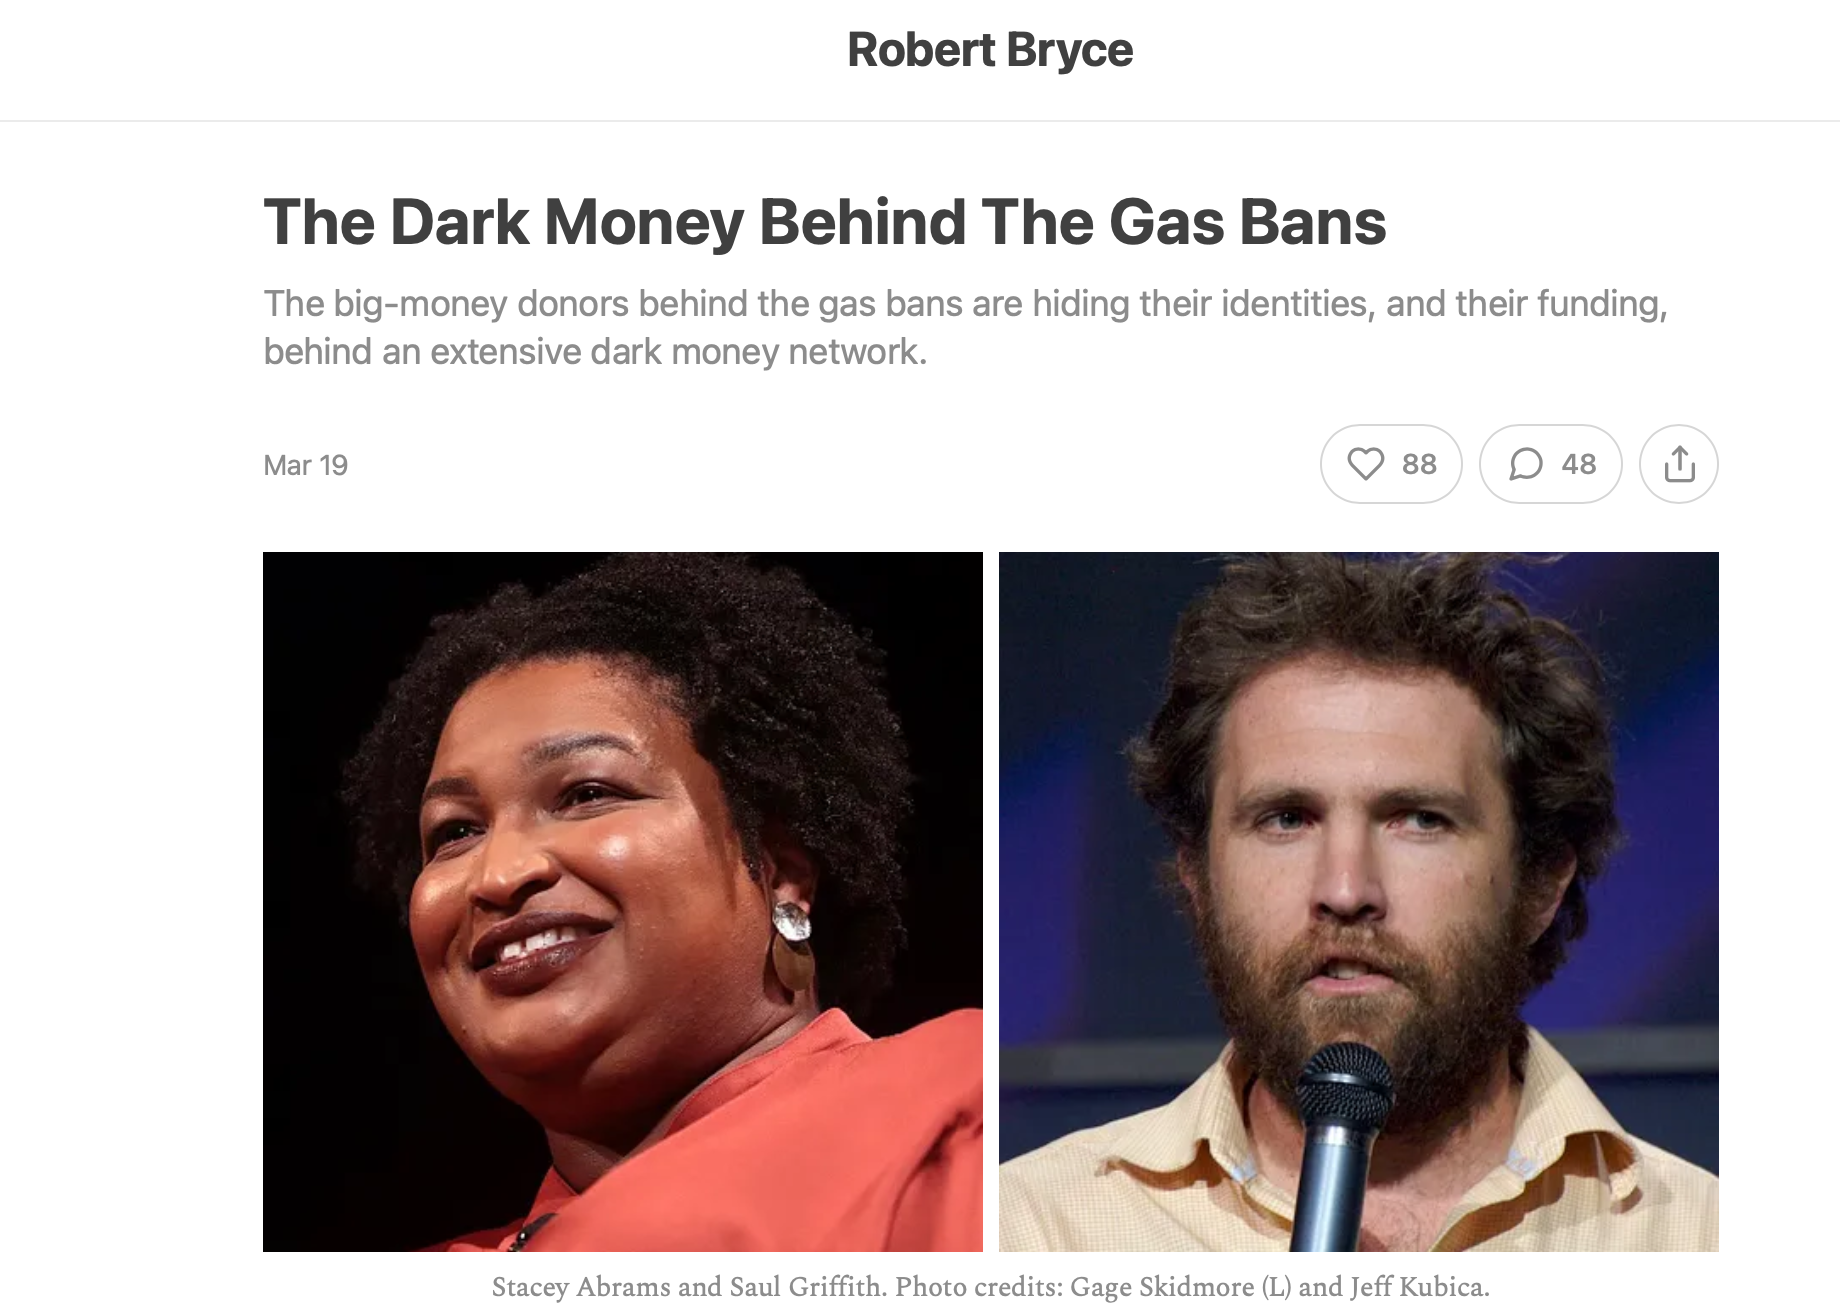
Task: Click the 48 comments count
Action: (1579, 464)
